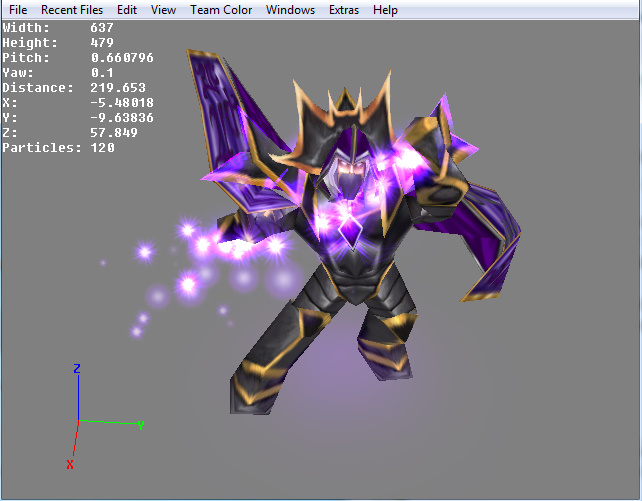Click the 3D model's glowing chest gem
The width and height of the screenshot is (642, 501).
[x=350, y=232]
